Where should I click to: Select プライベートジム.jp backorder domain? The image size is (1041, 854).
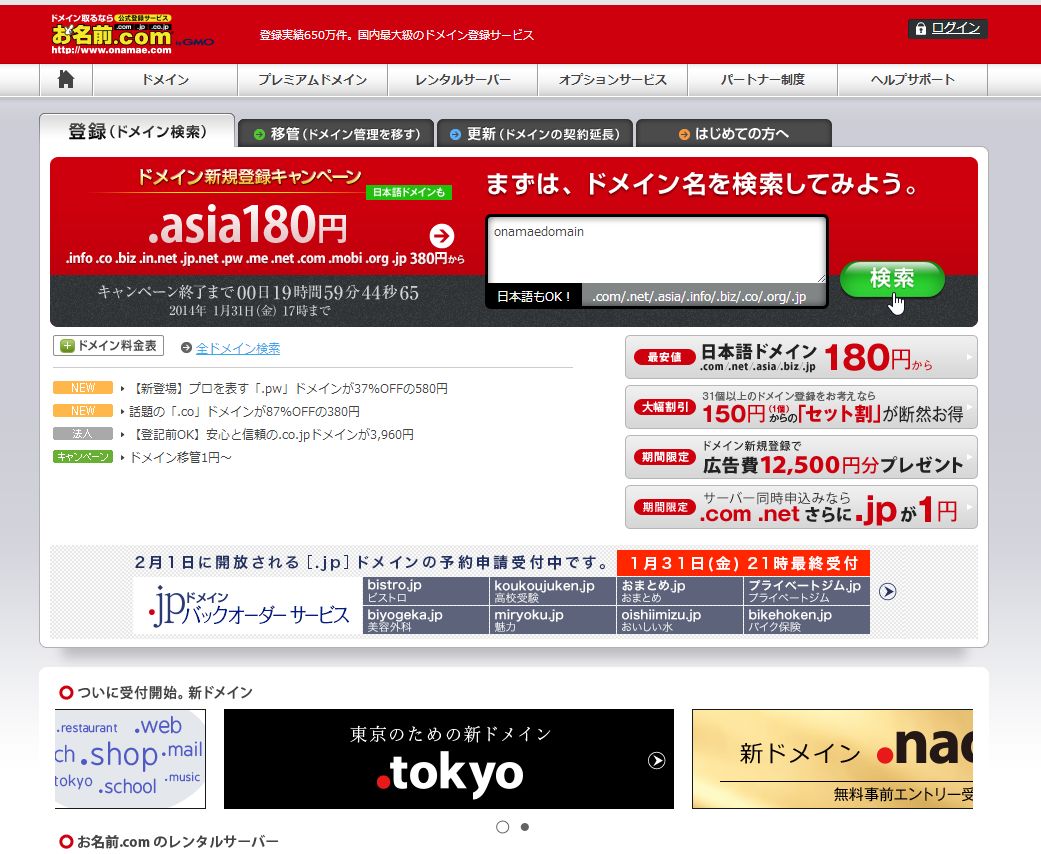807,590
